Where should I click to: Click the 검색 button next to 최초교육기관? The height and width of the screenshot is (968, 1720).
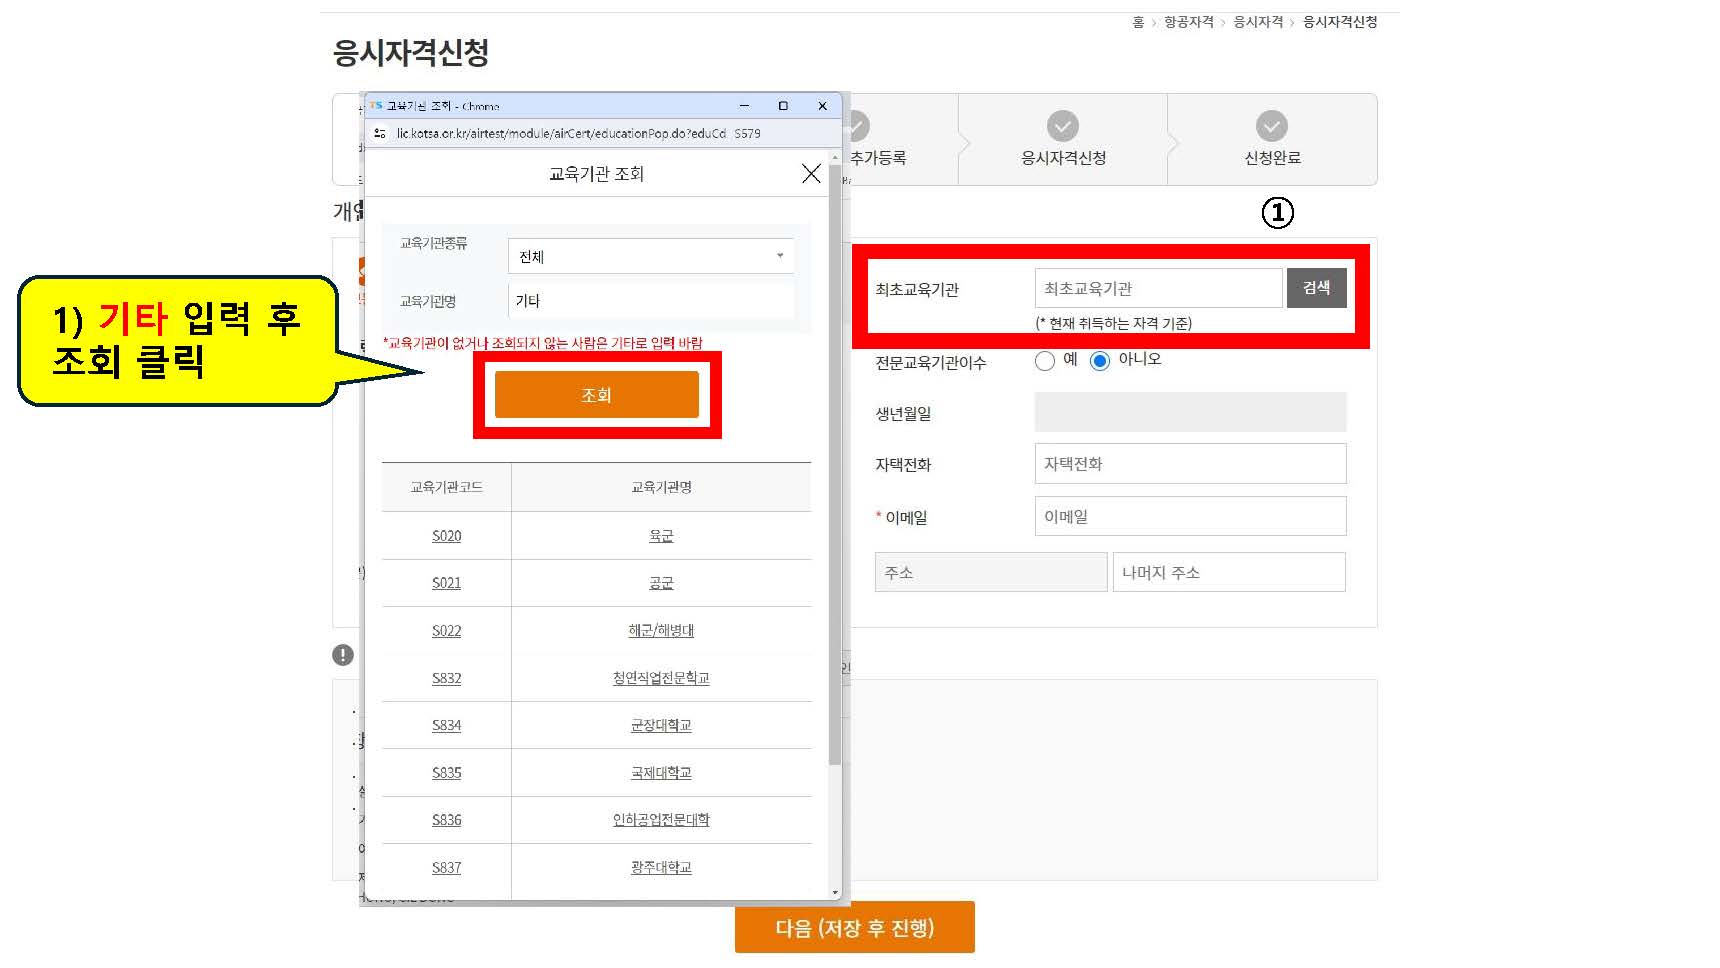point(1316,288)
